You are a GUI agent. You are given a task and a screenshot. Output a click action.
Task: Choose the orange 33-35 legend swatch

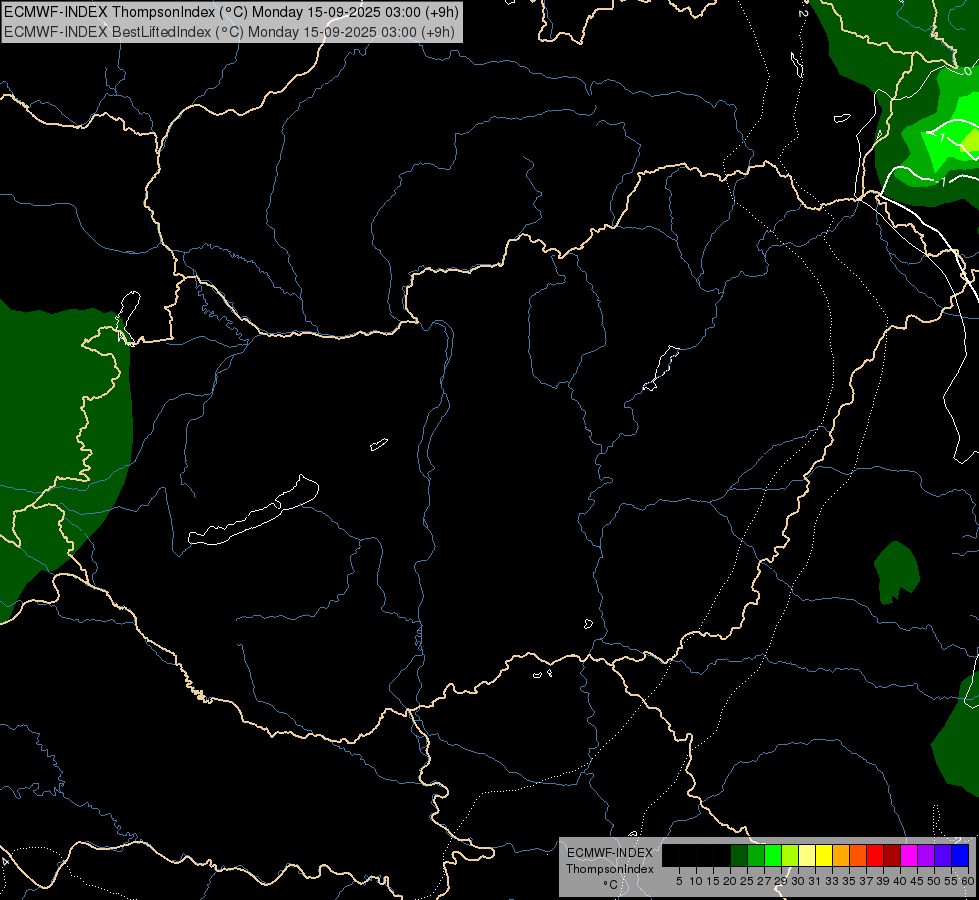click(x=841, y=855)
